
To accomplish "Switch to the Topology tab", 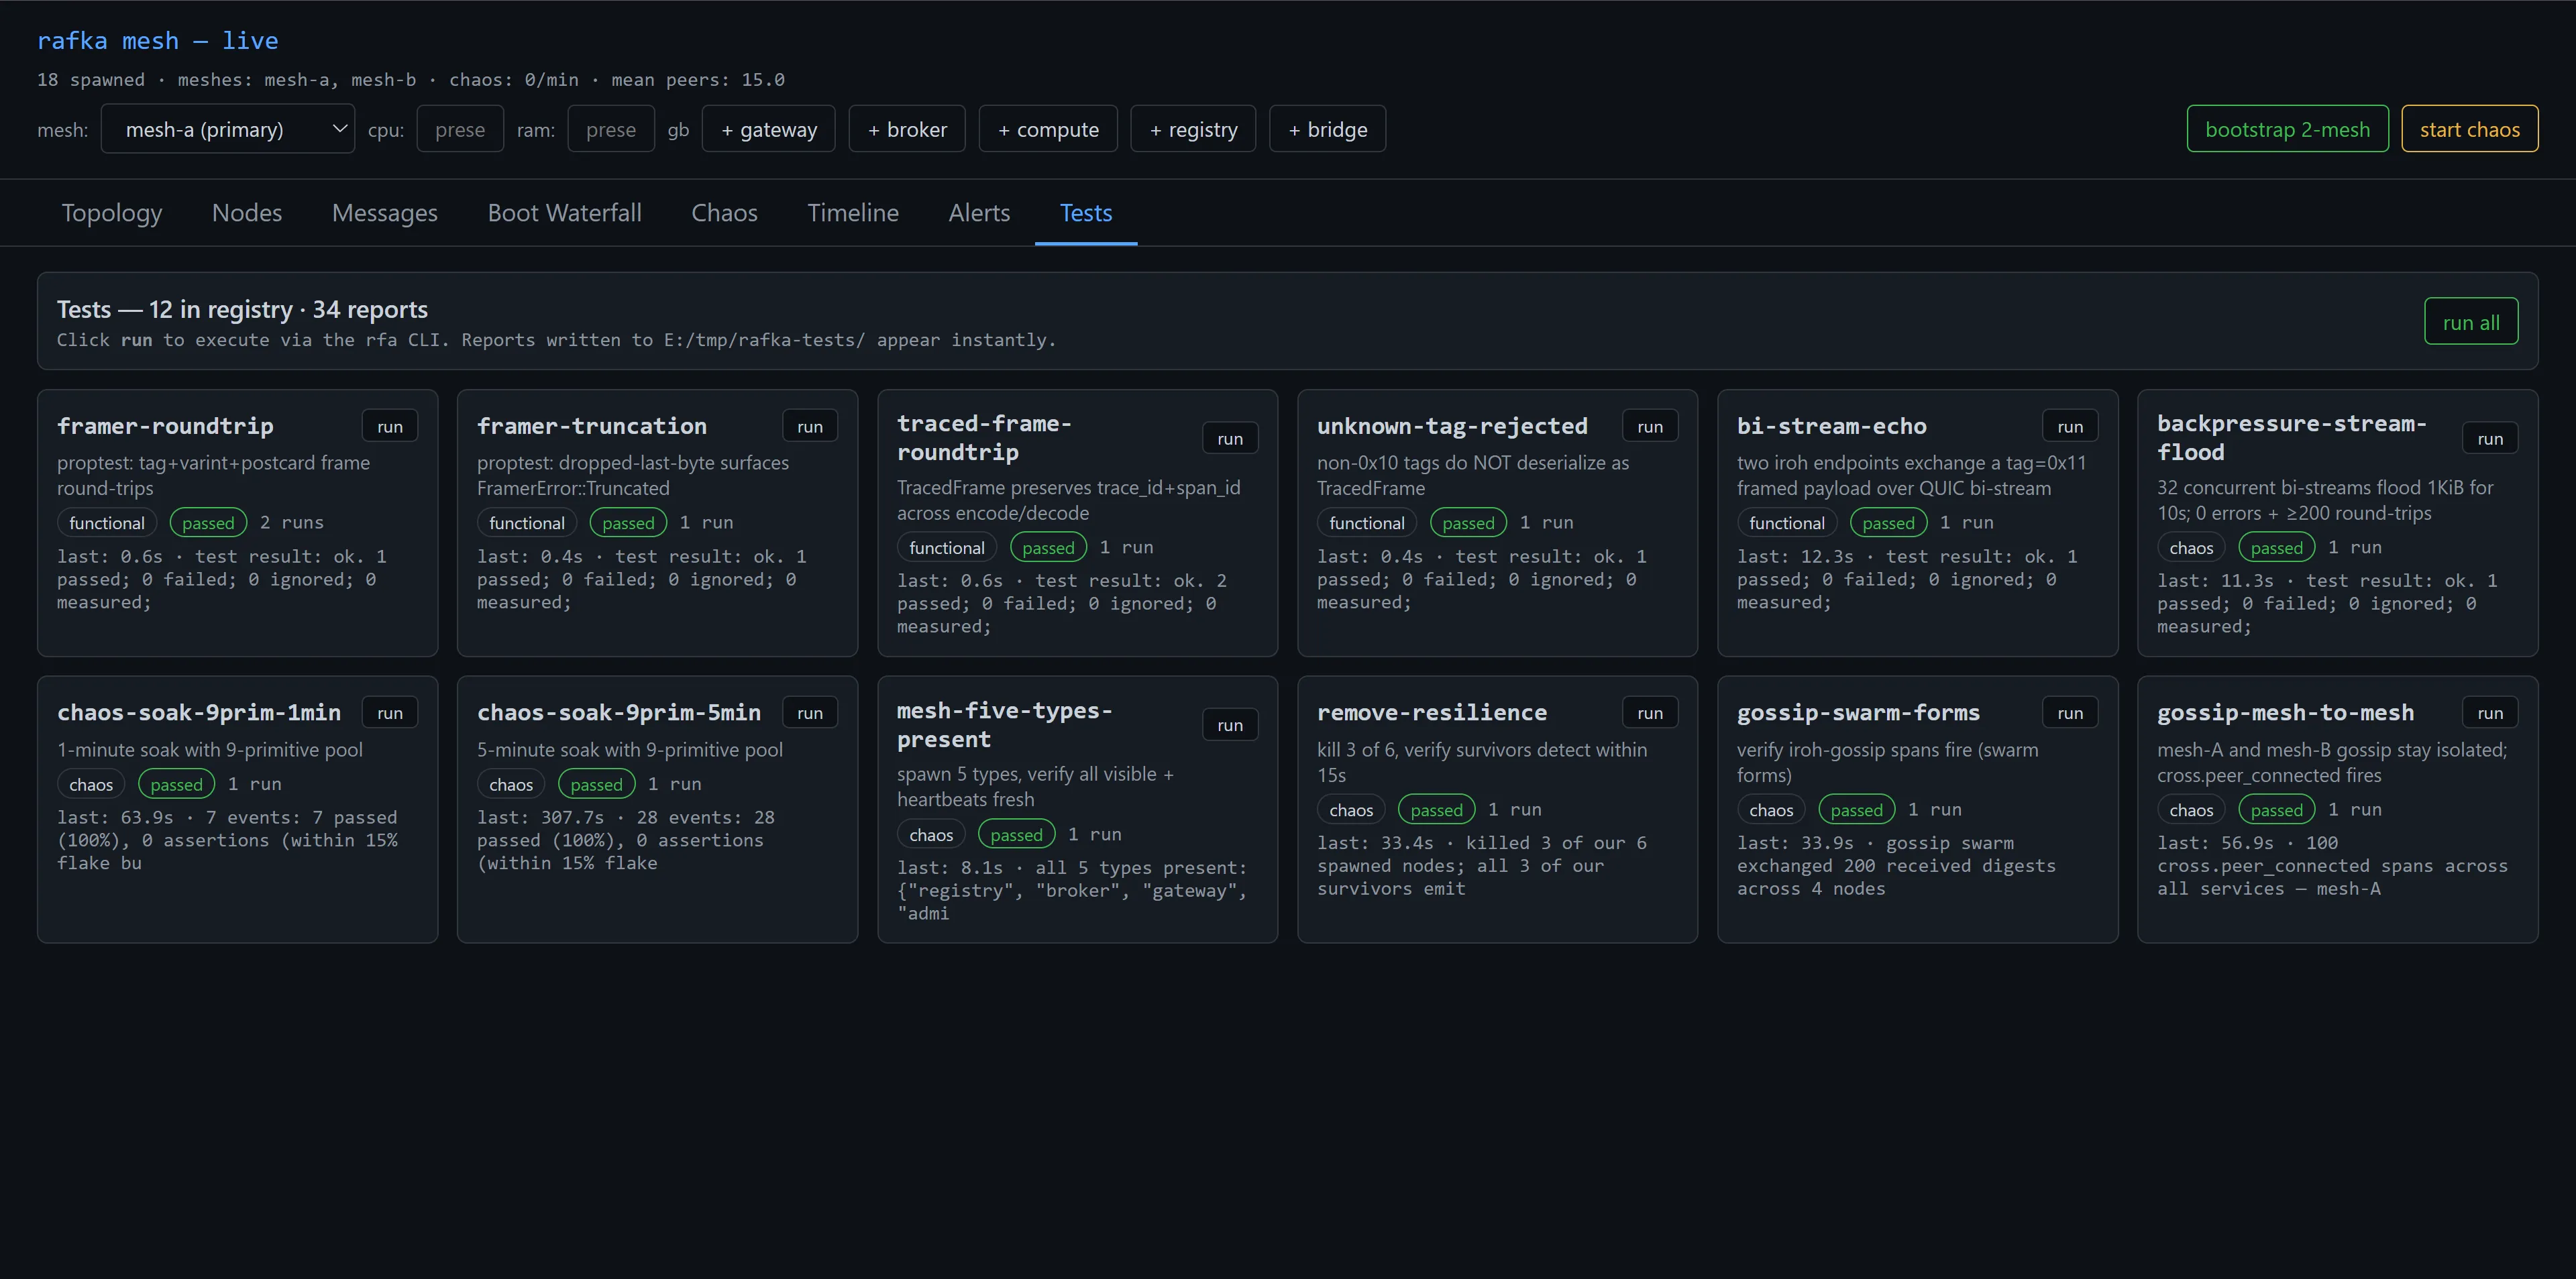I will [x=112, y=213].
